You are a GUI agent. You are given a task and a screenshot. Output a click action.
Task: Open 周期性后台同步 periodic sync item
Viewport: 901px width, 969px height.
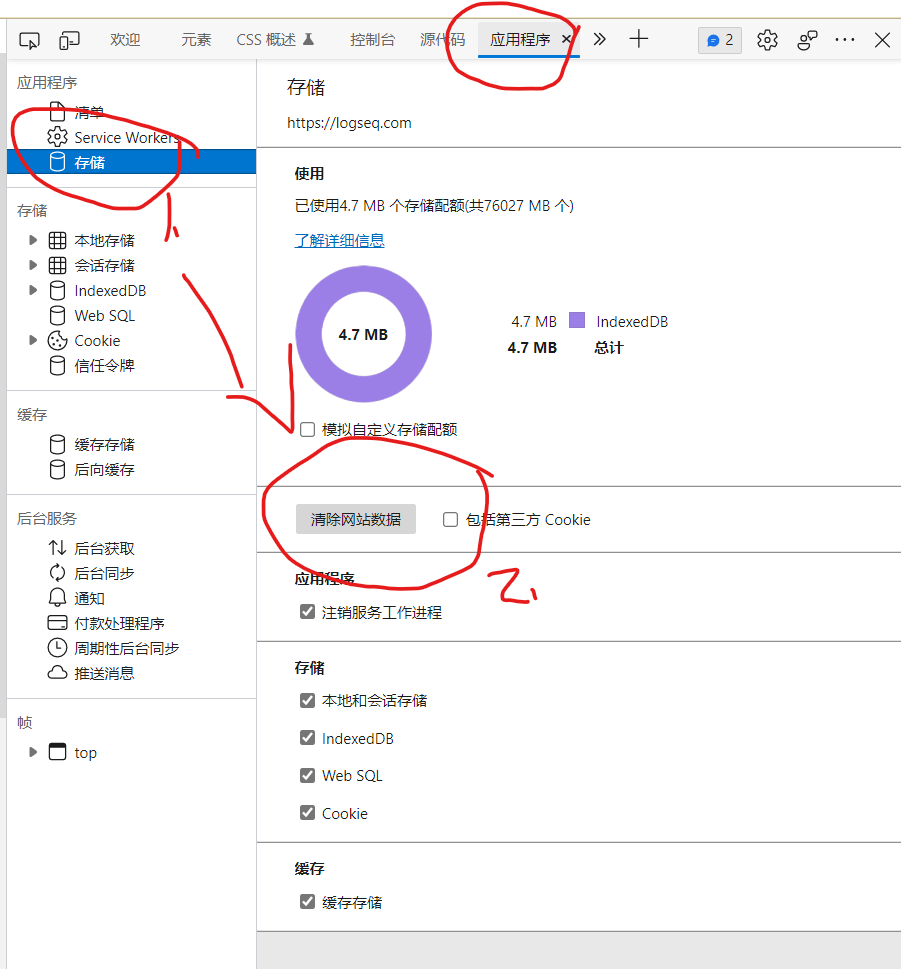tap(114, 648)
